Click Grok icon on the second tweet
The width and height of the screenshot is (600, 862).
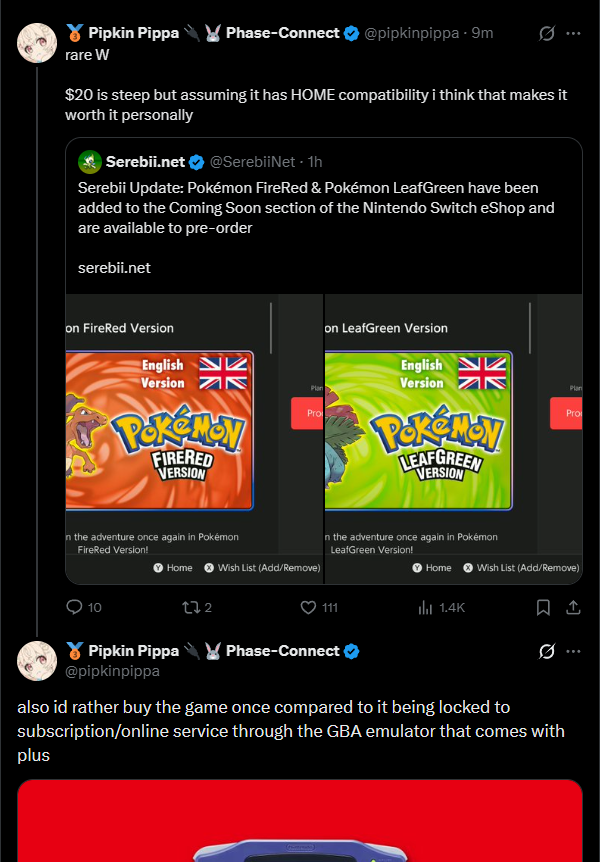click(547, 651)
